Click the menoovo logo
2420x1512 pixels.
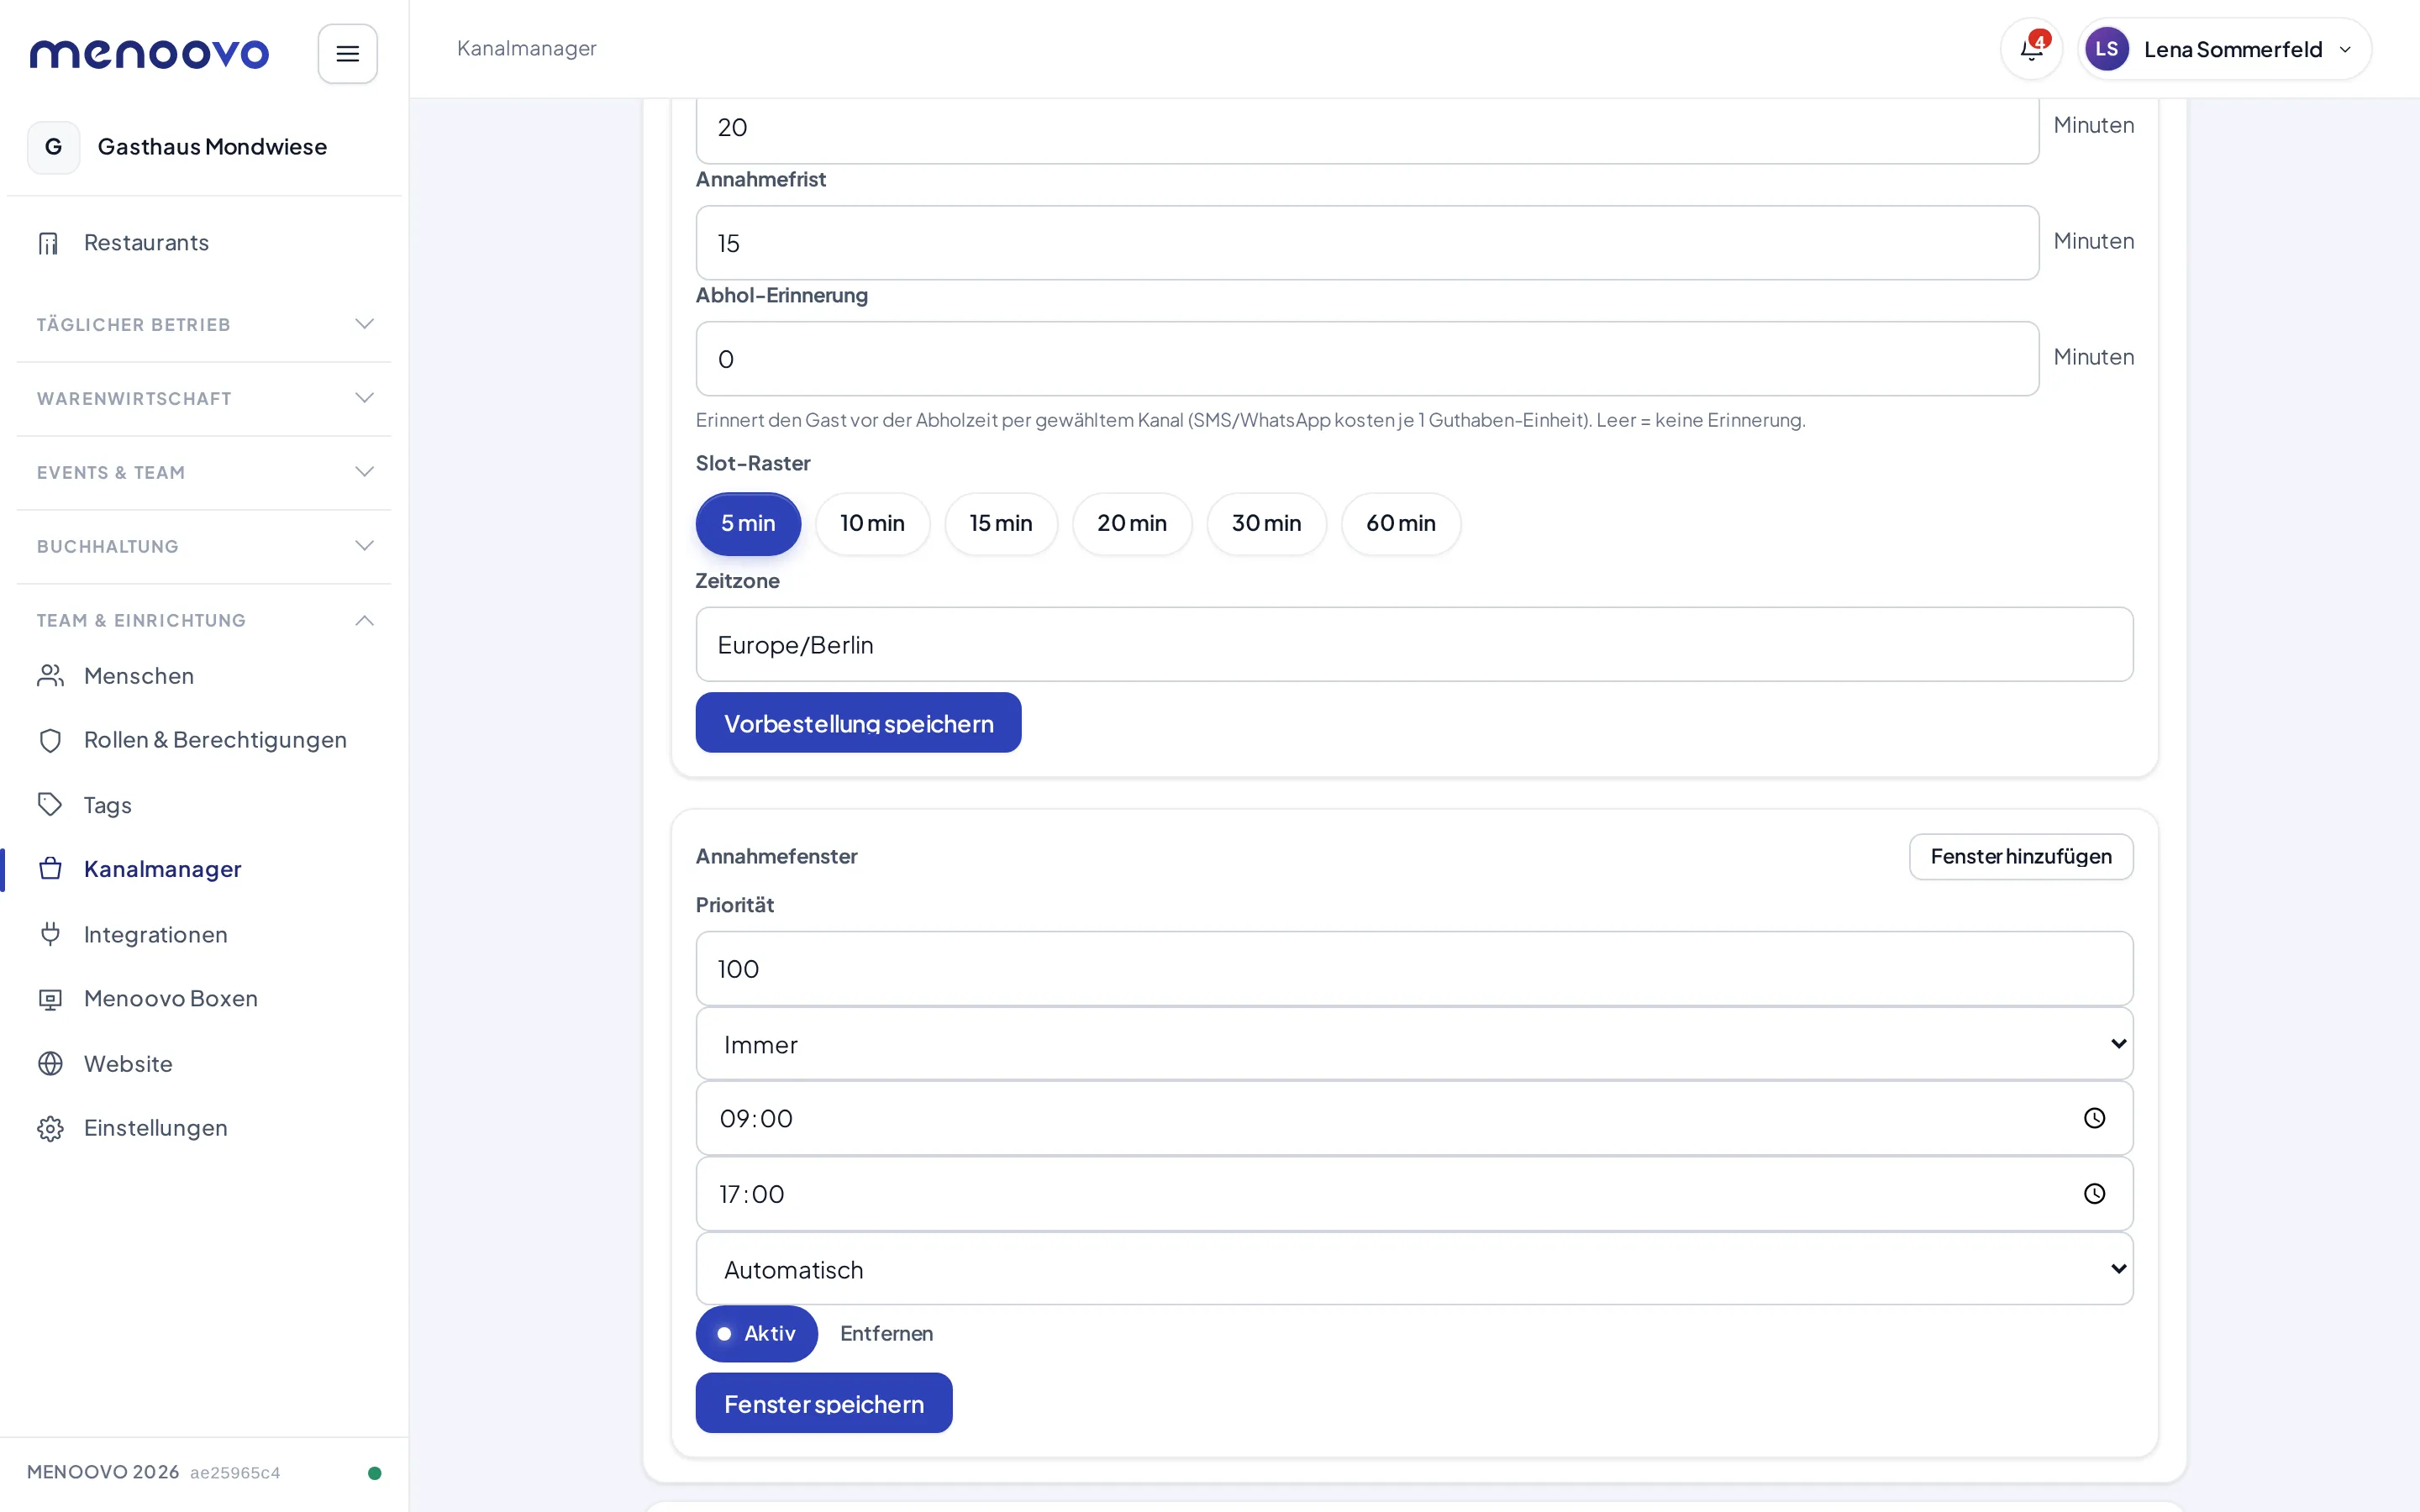[149, 53]
